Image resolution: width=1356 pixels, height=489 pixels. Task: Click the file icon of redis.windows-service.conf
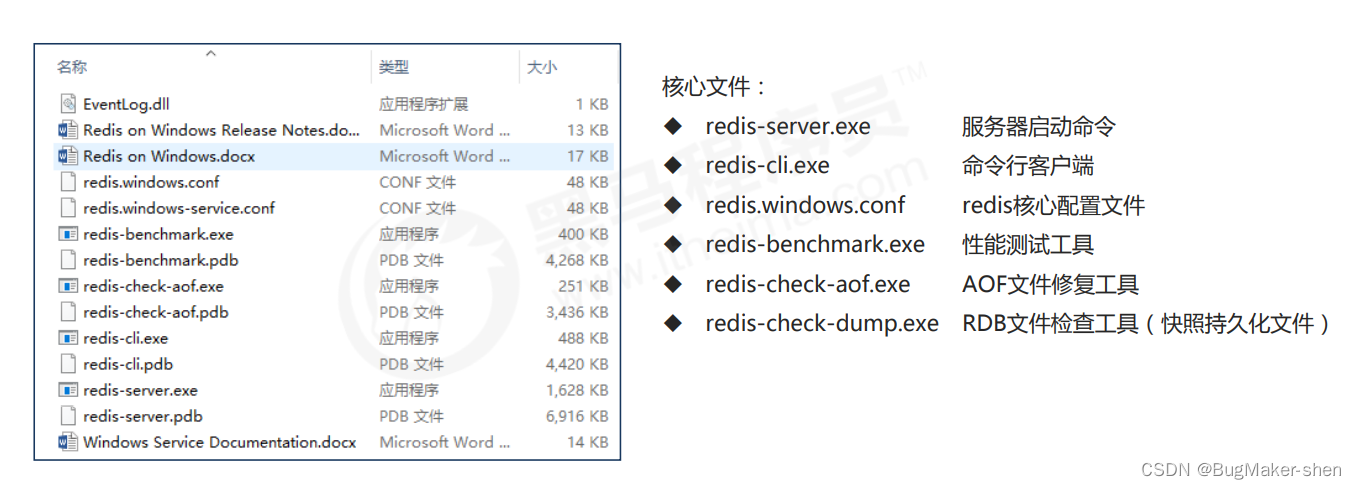tap(68, 208)
